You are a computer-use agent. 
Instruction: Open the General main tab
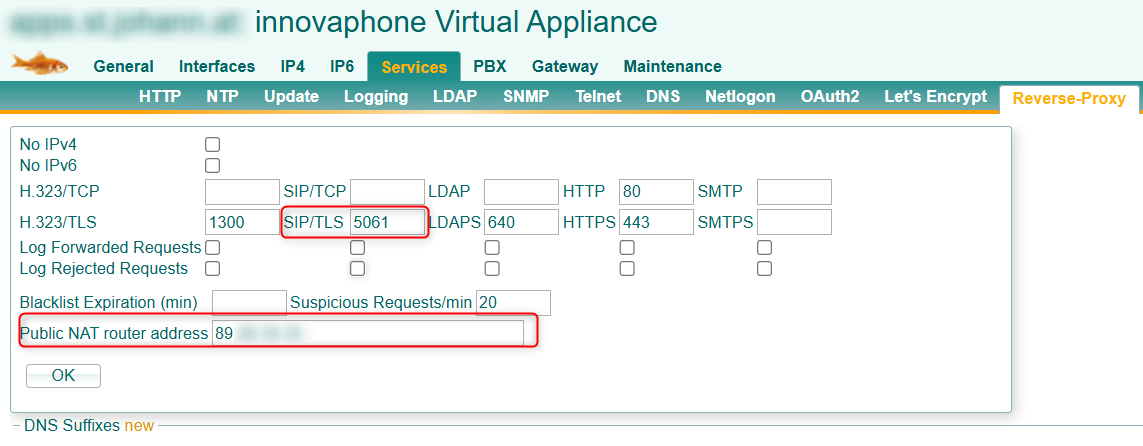(123, 67)
